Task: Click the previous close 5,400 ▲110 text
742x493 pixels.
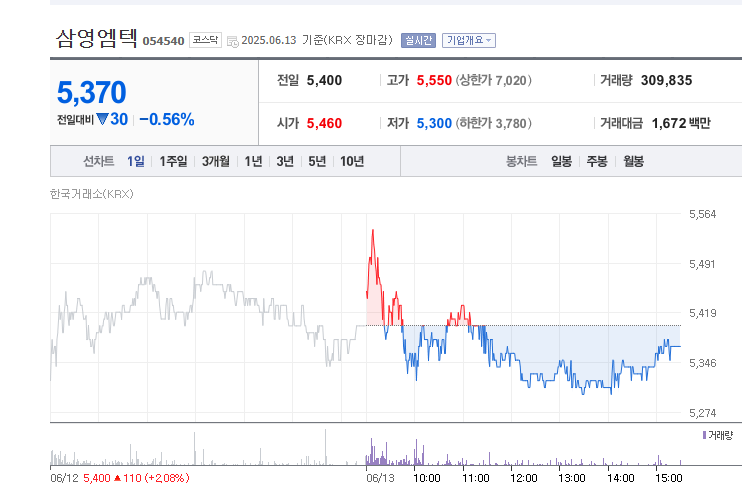Action: click(136, 478)
